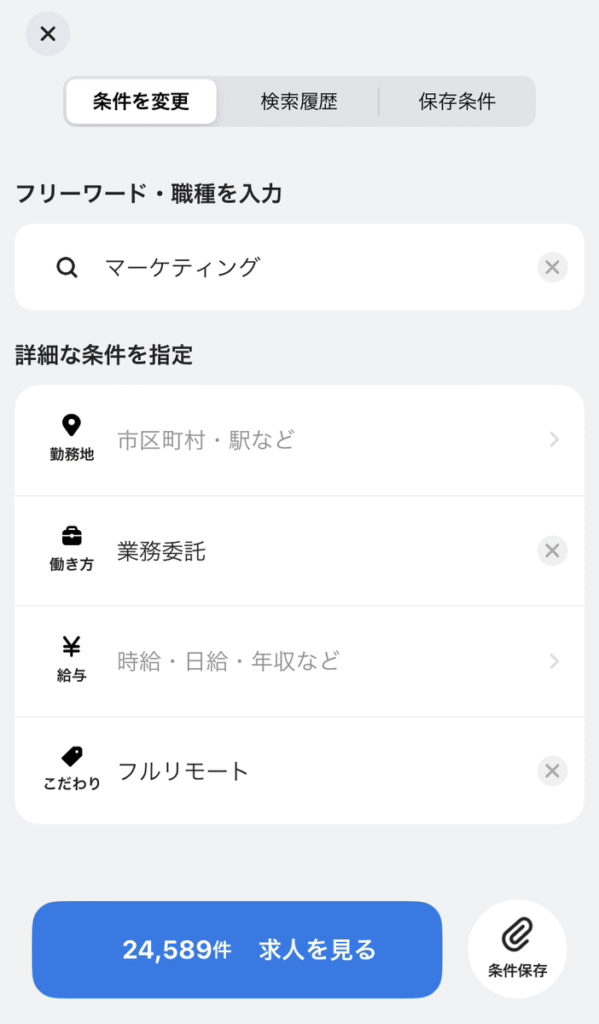Save conditions with the paperclip button
Screen dimensions: 599x1024
click(517, 949)
